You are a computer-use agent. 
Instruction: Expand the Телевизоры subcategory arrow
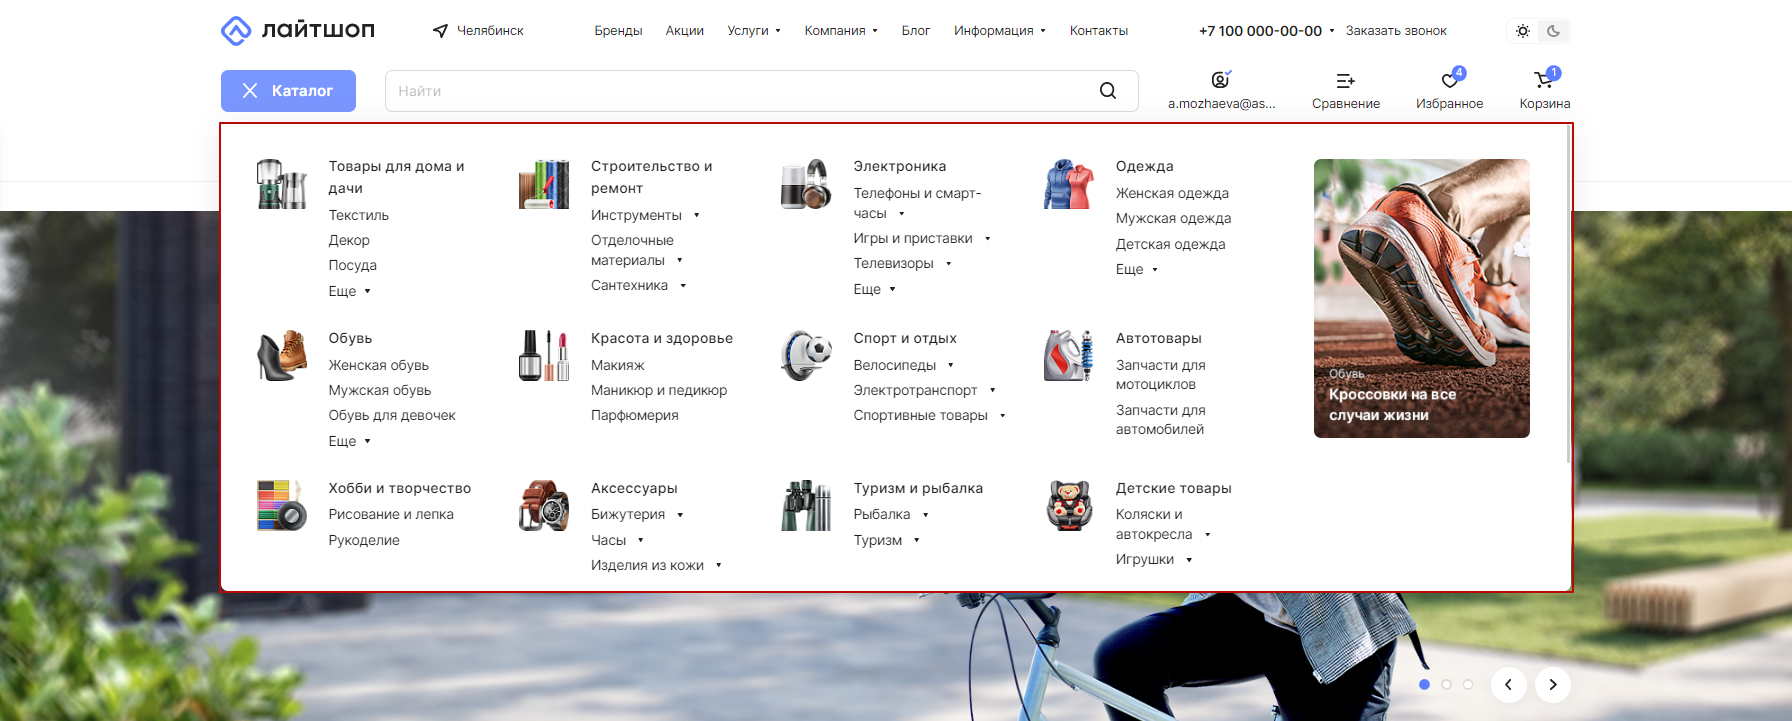tap(949, 264)
